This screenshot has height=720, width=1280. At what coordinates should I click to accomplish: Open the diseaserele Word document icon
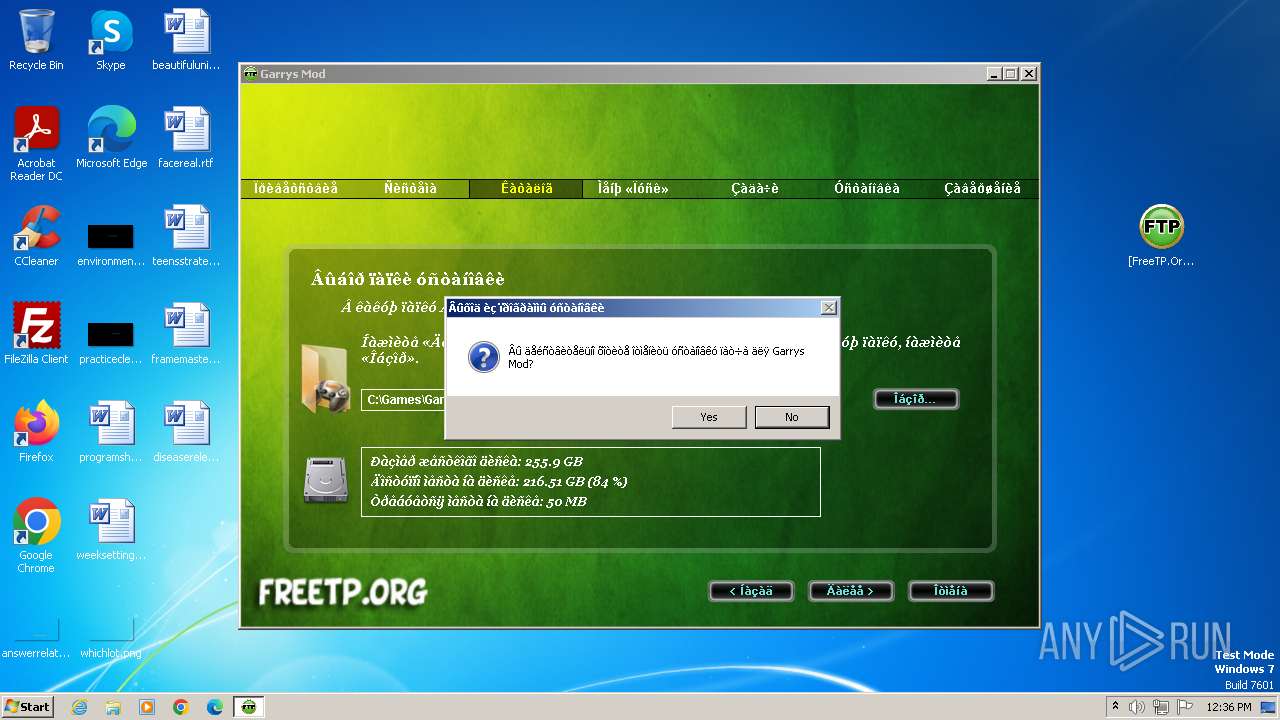[x=186, y=432]
